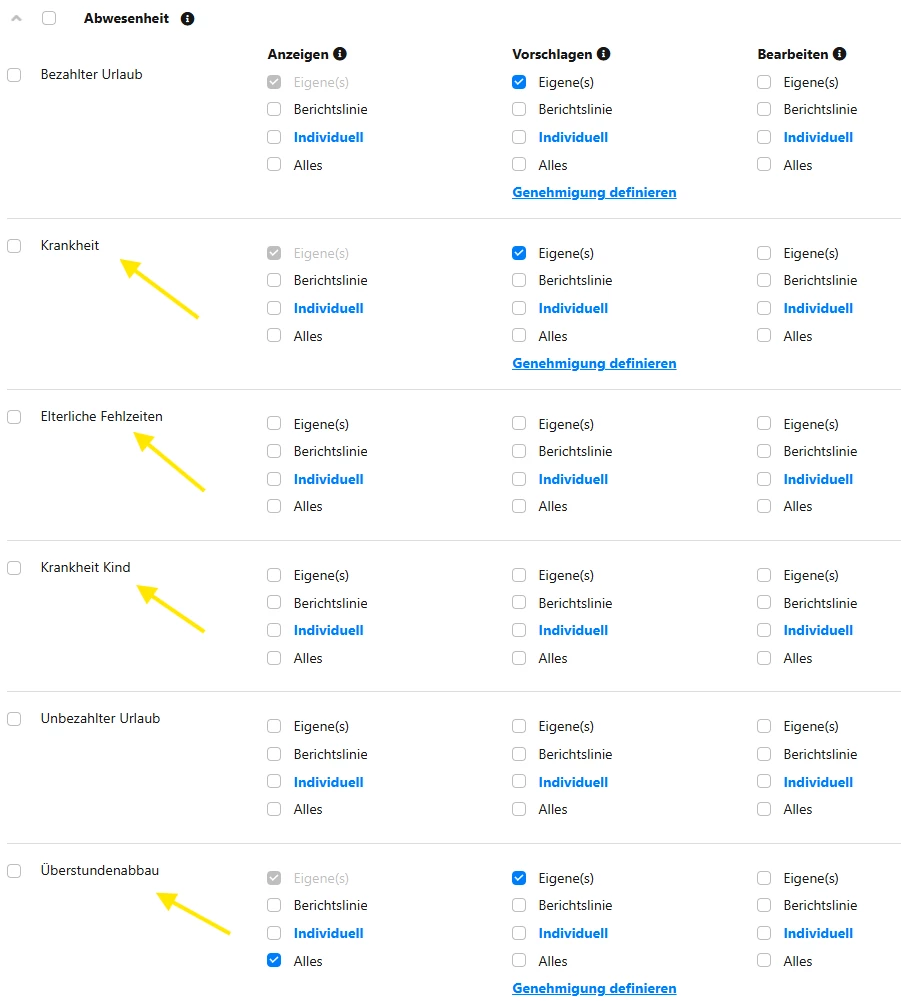Uncheck Alles under Anzeigen for Überstundenabbau
This screenshot has height=1007, width=901.
[x=274, y=960]
